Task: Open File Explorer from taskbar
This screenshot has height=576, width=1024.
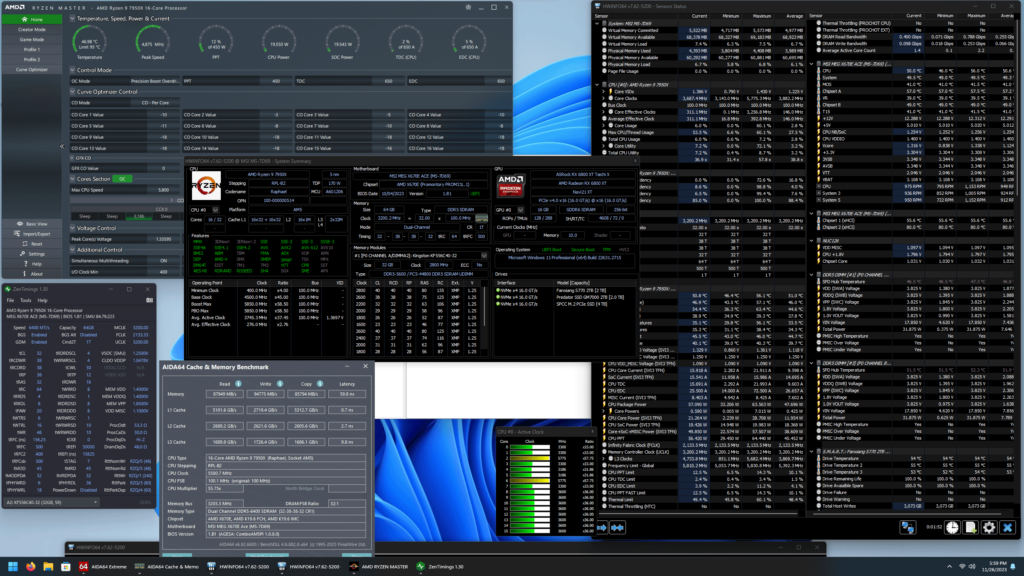Action: (x=48, y=566)
